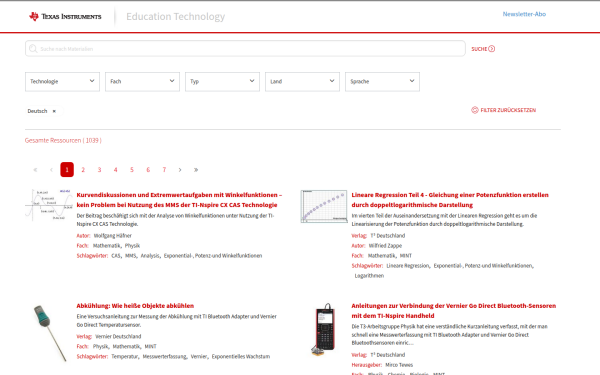Open the 'Lineare Regression Teil 4' article
The height and width of the screenshot is (375, 600).
click(450, 200)
